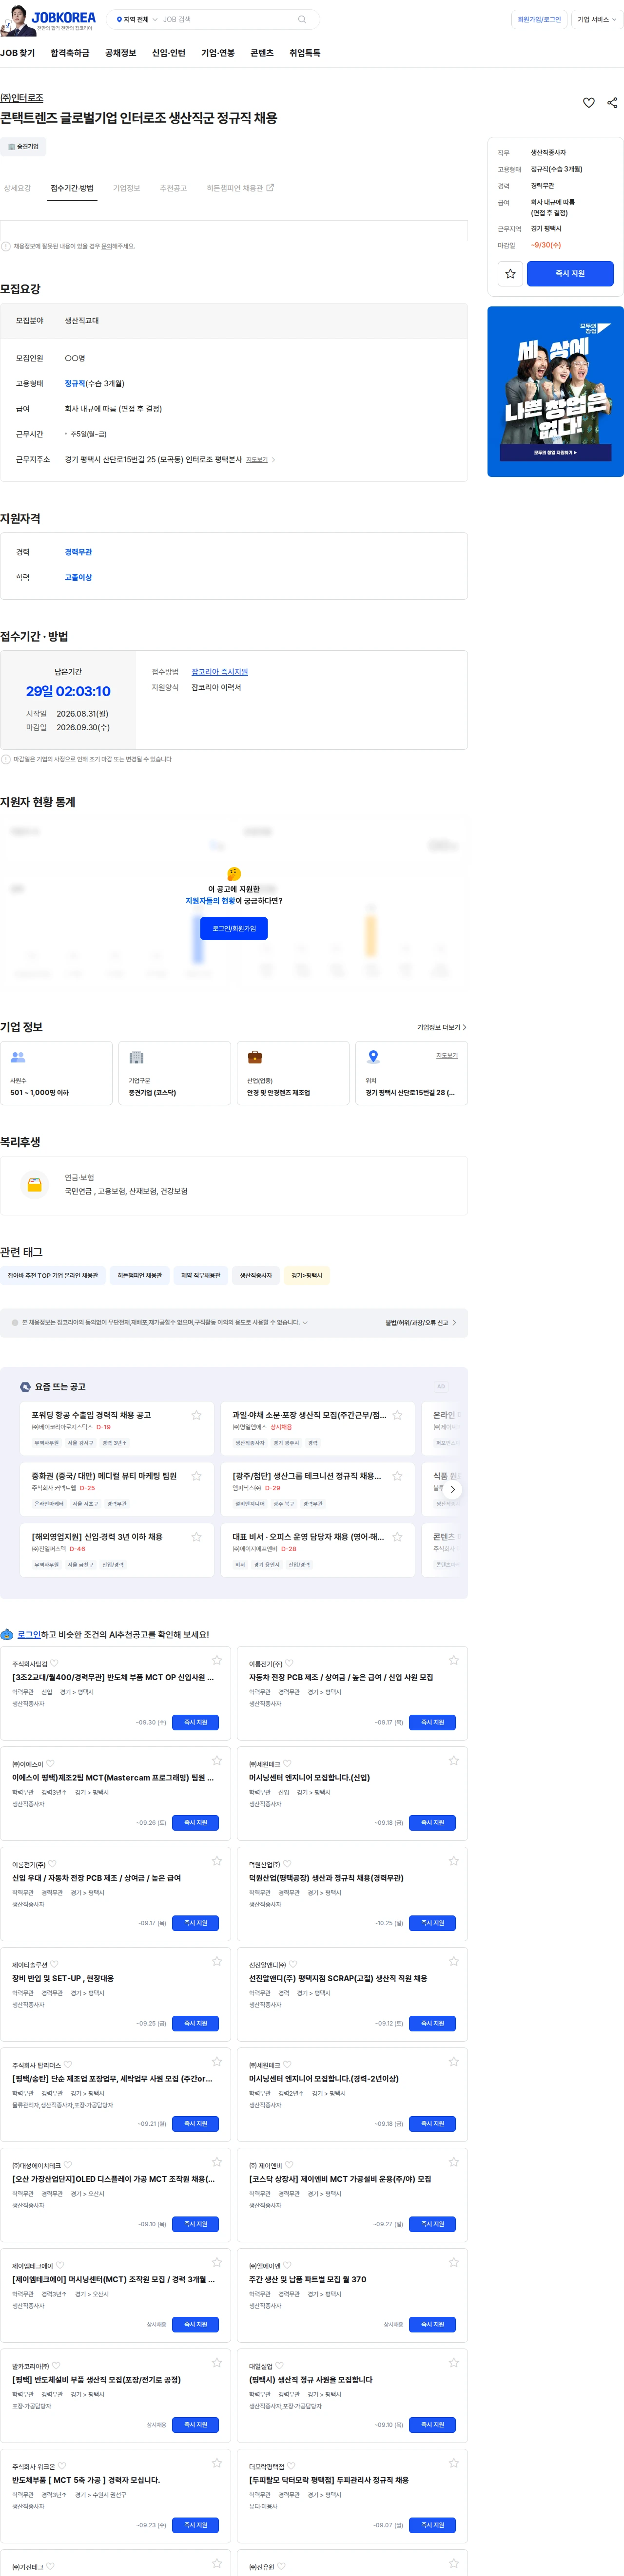This screenshot has width=624, height=2576.
Task: Open 회원가입/로그인 button
Action: point(539,19)
